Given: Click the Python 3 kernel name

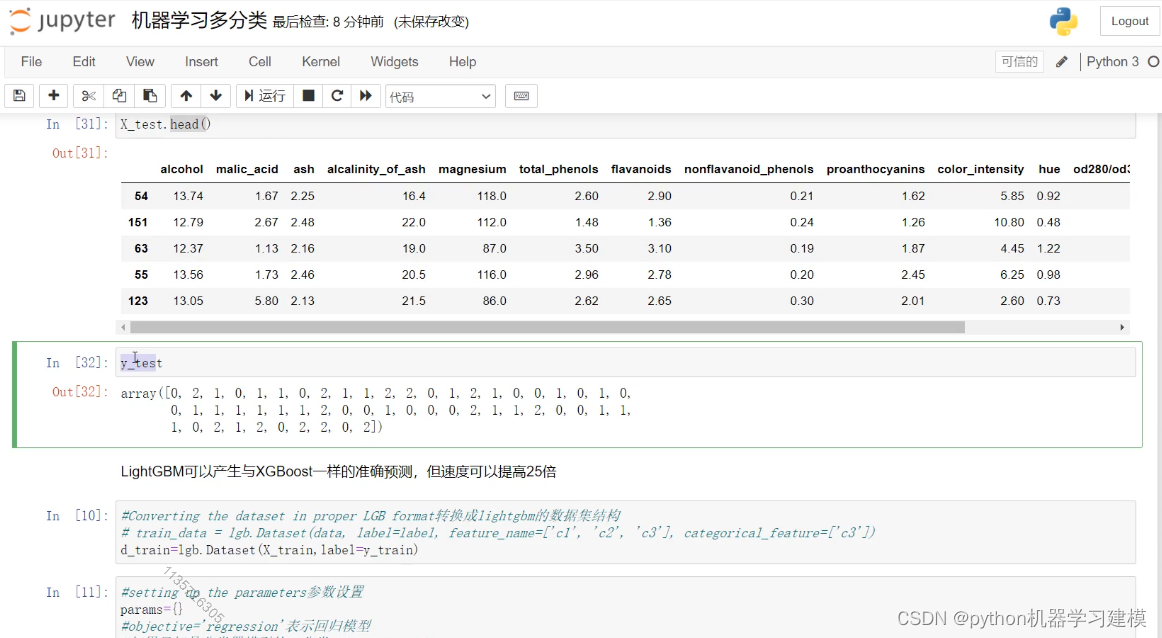Looking at the screenshot, I should [1112, 62].
